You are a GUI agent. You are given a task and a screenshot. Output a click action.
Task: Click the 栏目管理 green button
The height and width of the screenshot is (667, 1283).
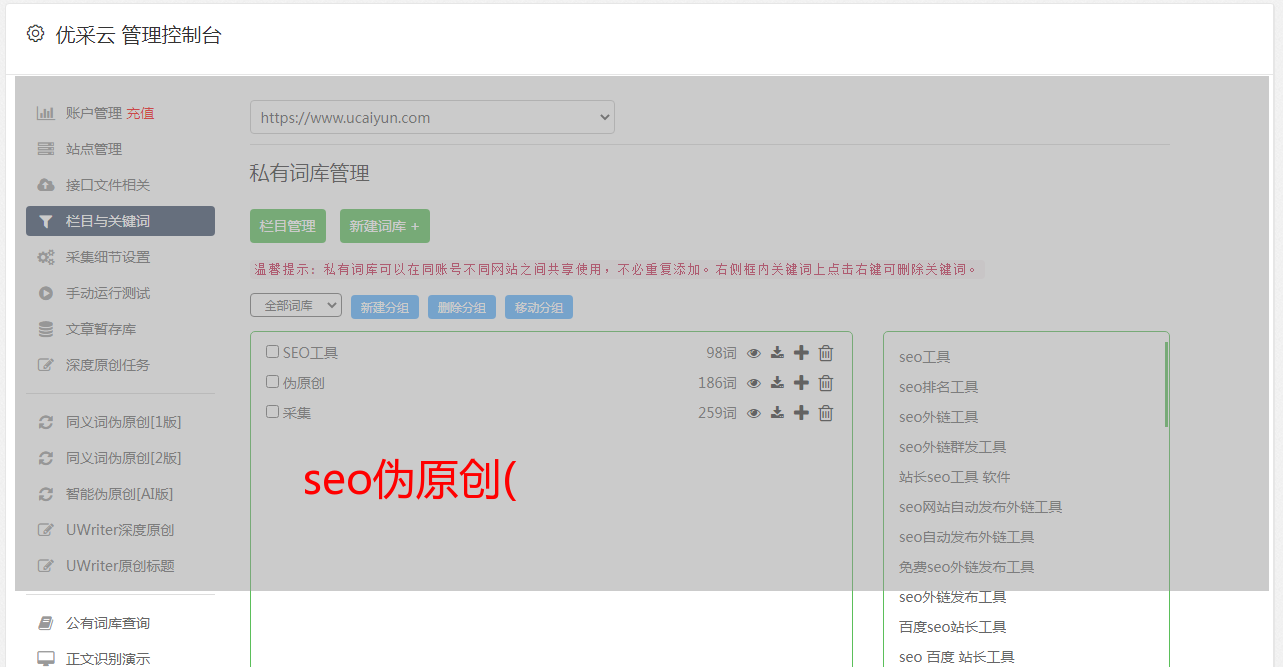coord(288,226)
